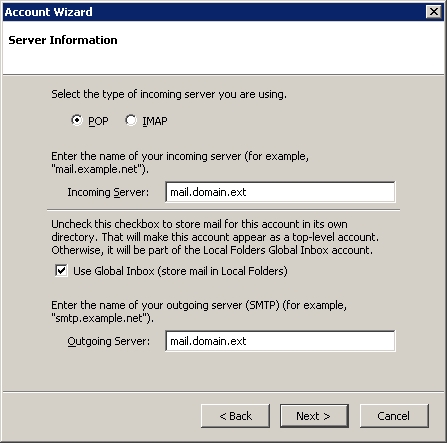447x443 pixels.
Task: Toggle the Use Global Inbox checkbox
Action: [x=61, y=271]
